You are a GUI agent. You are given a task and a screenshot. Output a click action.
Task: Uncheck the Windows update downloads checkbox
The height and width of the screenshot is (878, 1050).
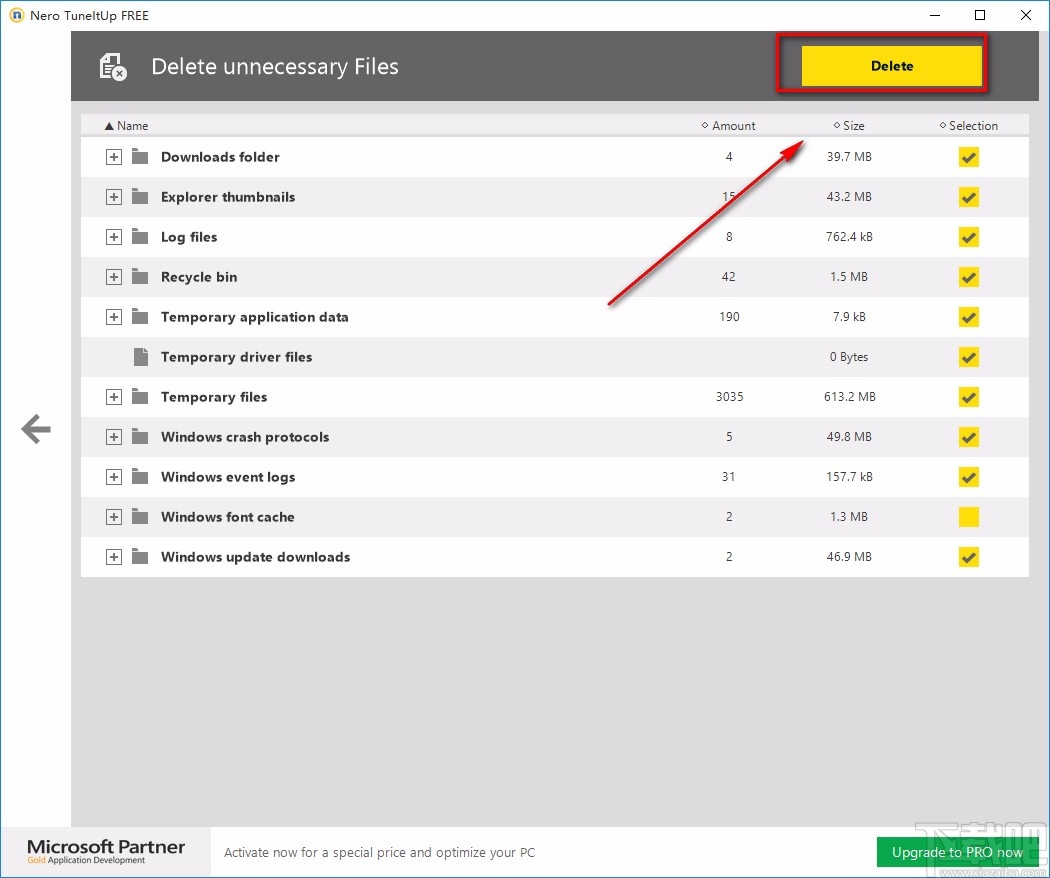[968, 557]
